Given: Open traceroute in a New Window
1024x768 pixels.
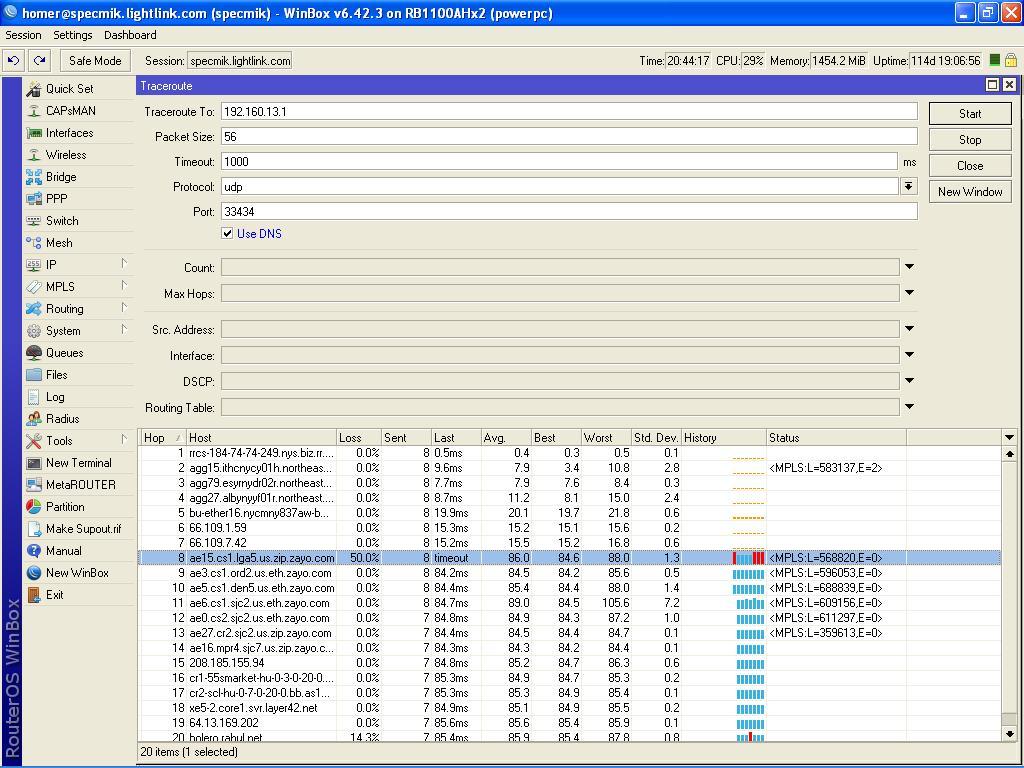Looking at the screenshot, I should [969, 191].
